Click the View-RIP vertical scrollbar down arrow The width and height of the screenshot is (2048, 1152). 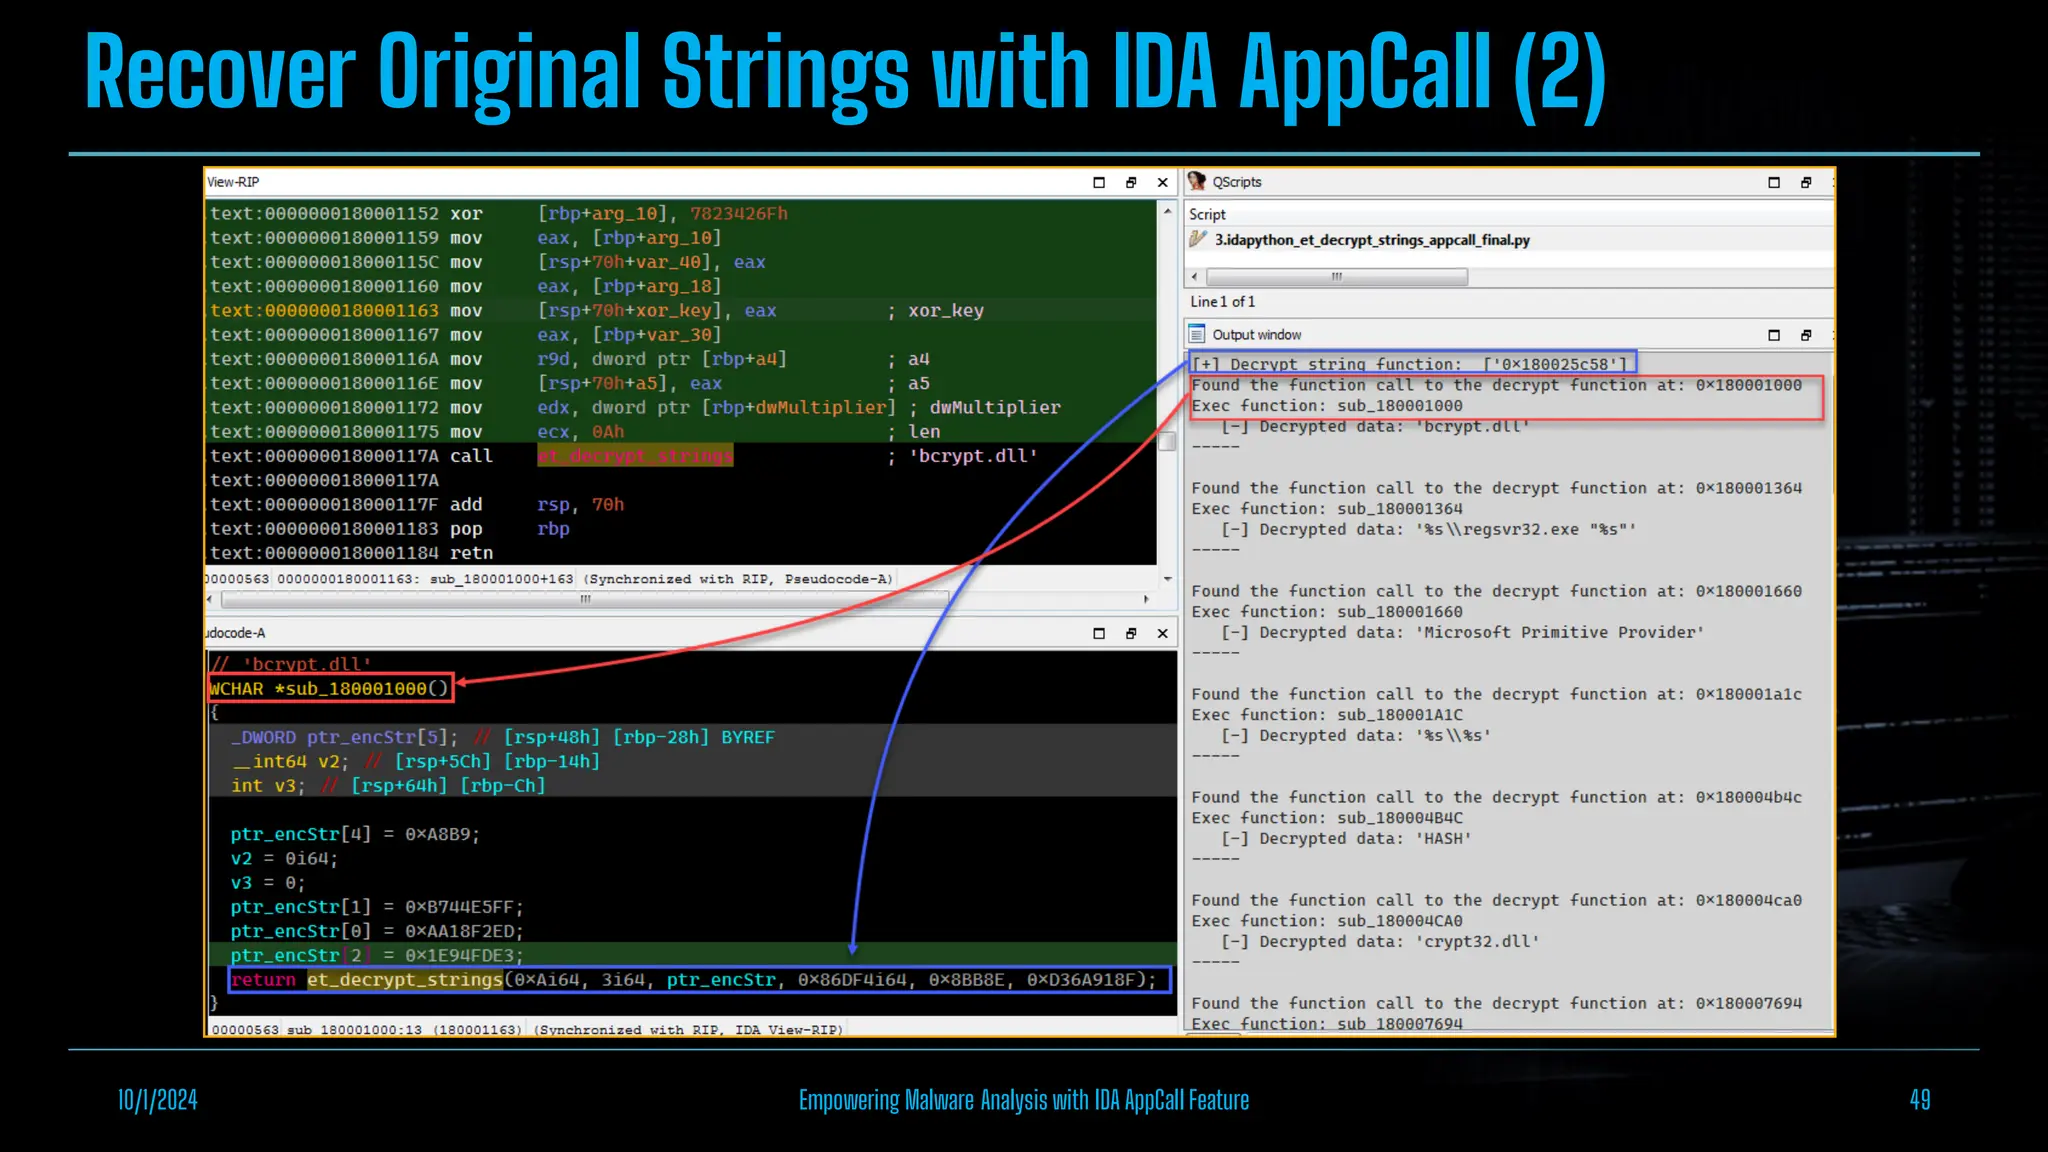point(1167,578)
